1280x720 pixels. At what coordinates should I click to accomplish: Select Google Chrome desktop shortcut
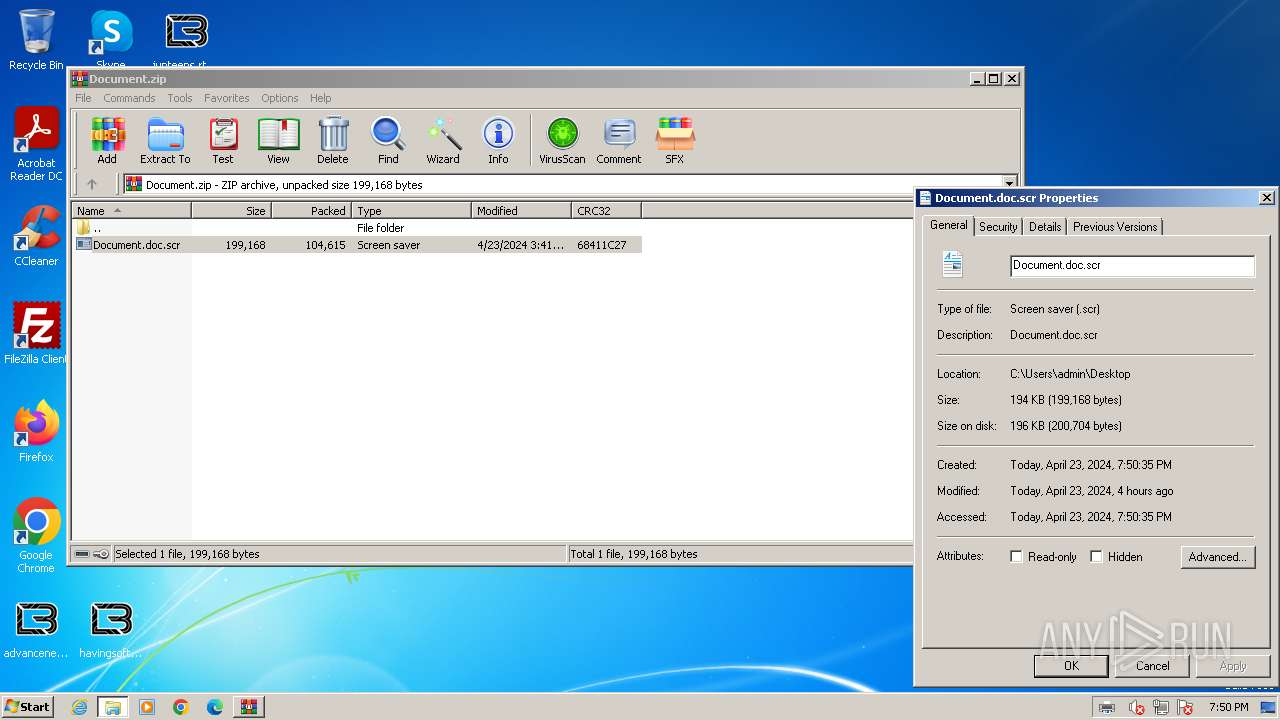point(36,535)
